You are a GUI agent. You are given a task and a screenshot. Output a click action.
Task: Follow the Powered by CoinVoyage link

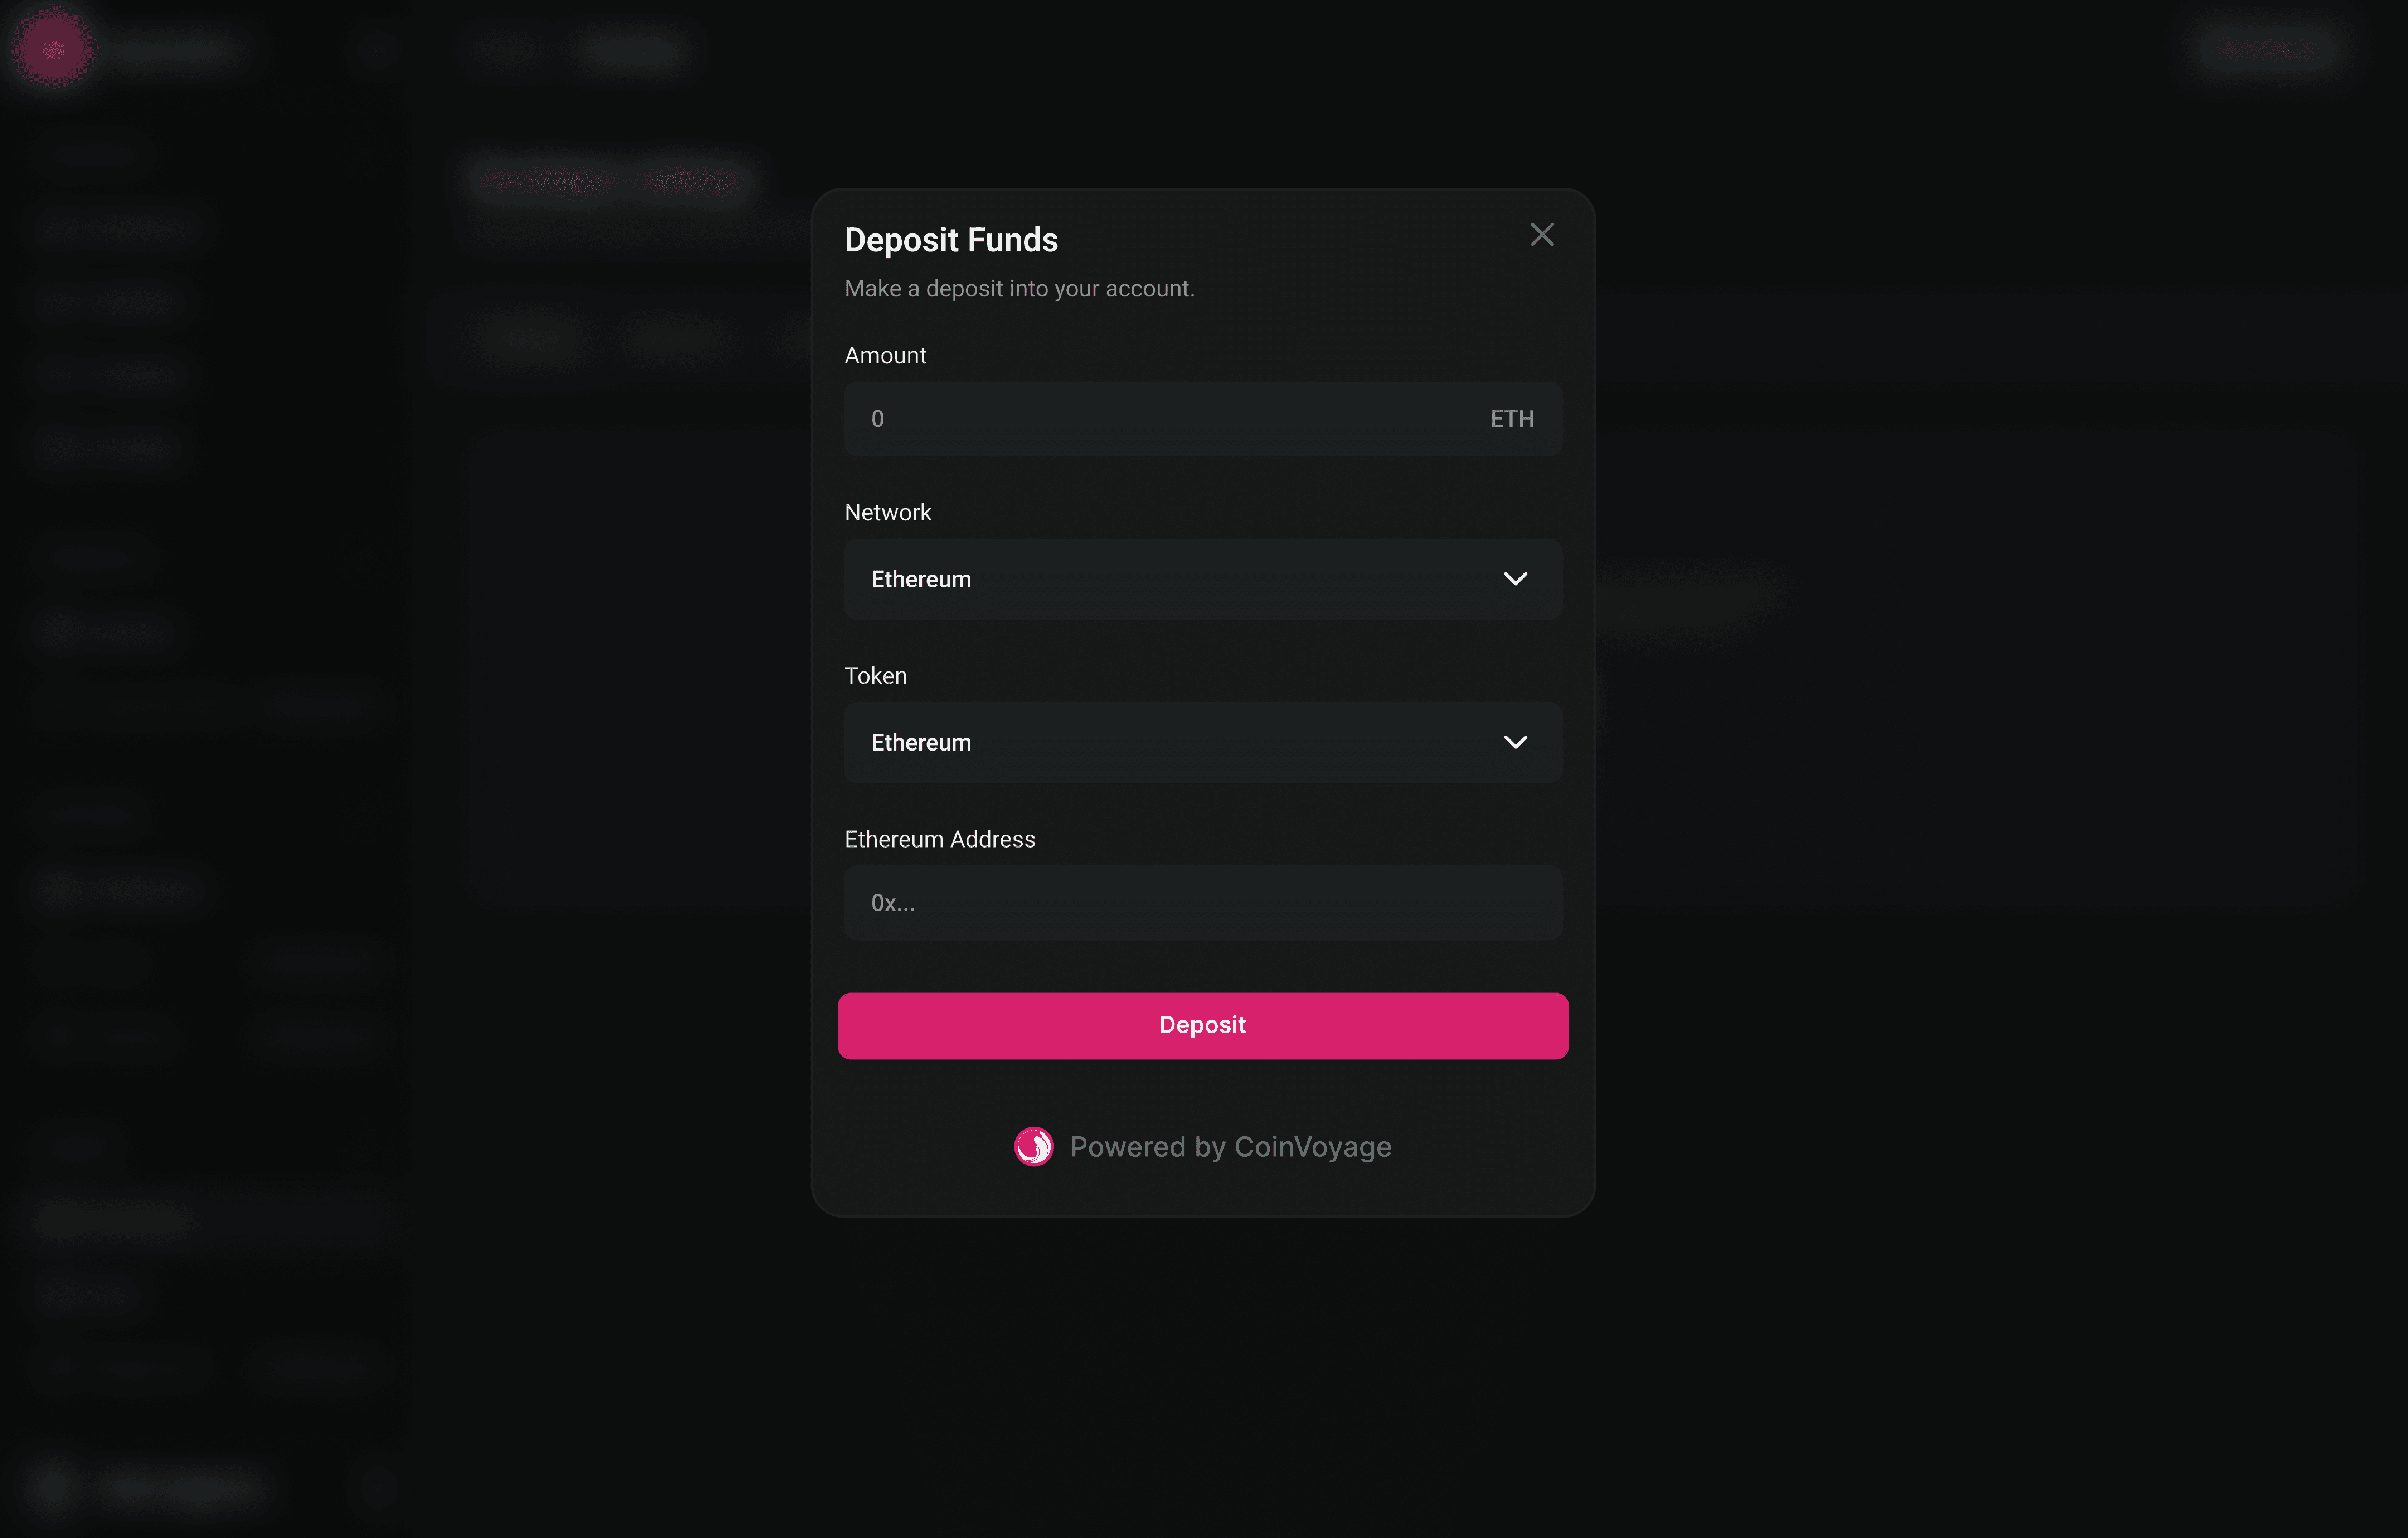[1231, 1147]
